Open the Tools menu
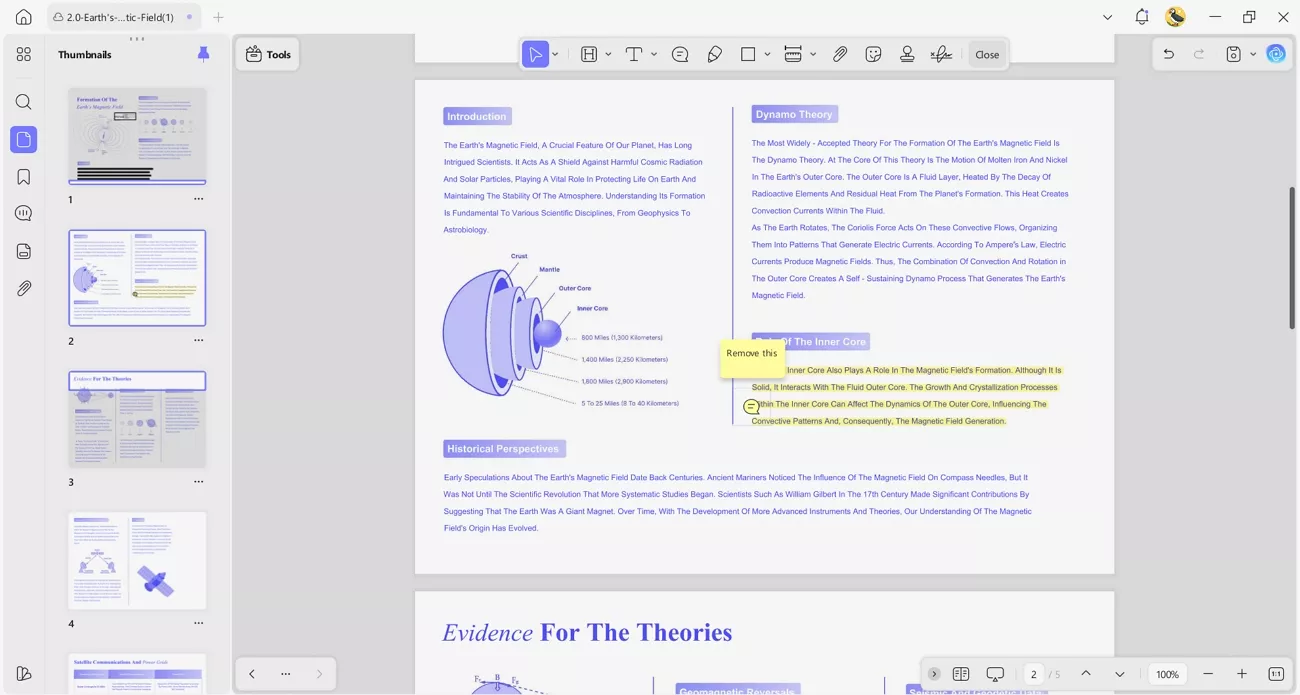Image resolution: width=1300 pixels, height=695 pixels. coord(267,54)
